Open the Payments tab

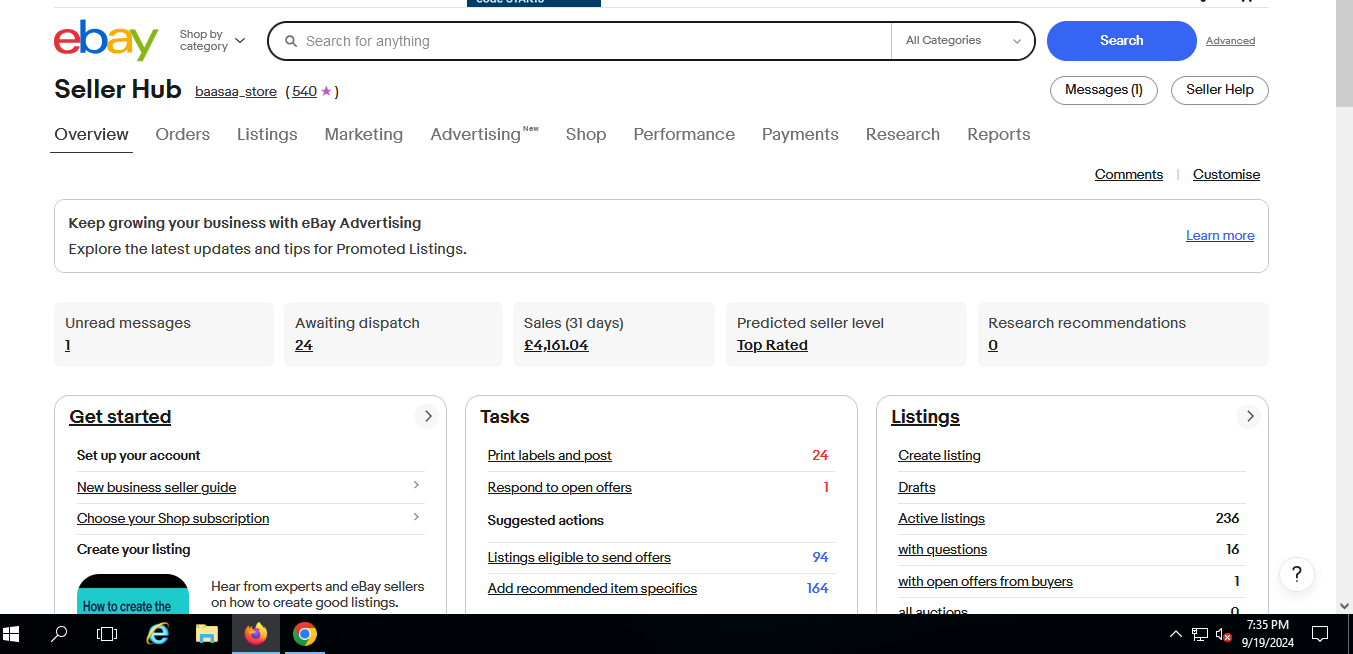coord(800,135)
